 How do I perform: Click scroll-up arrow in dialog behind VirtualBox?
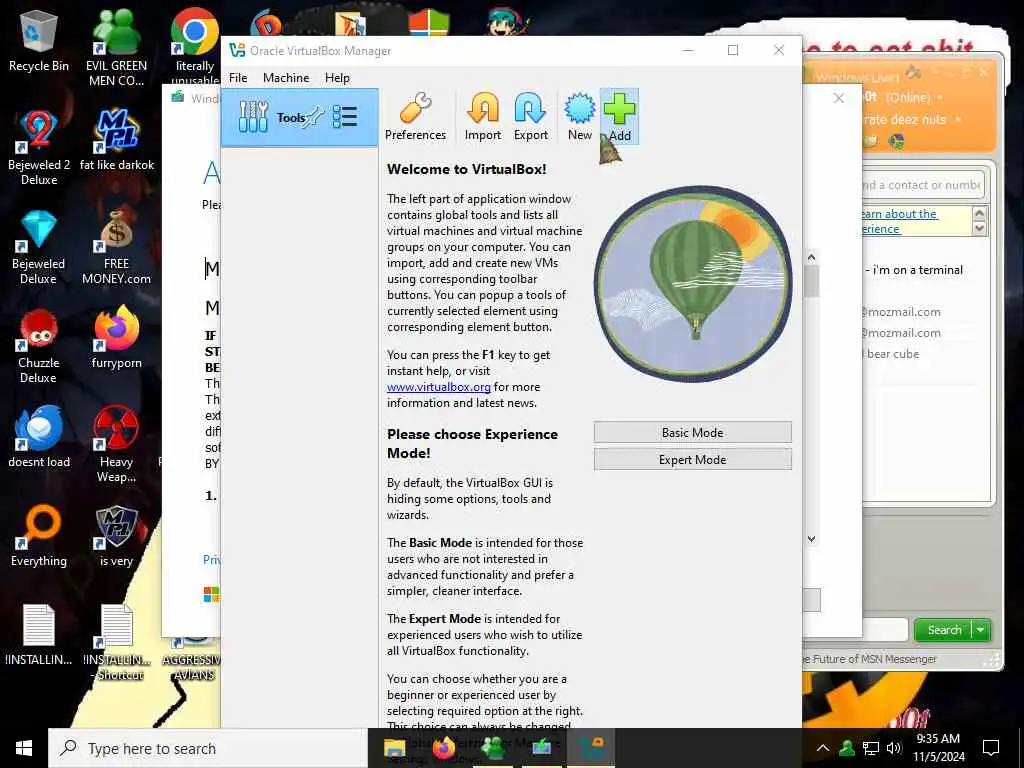click(811, 257)
